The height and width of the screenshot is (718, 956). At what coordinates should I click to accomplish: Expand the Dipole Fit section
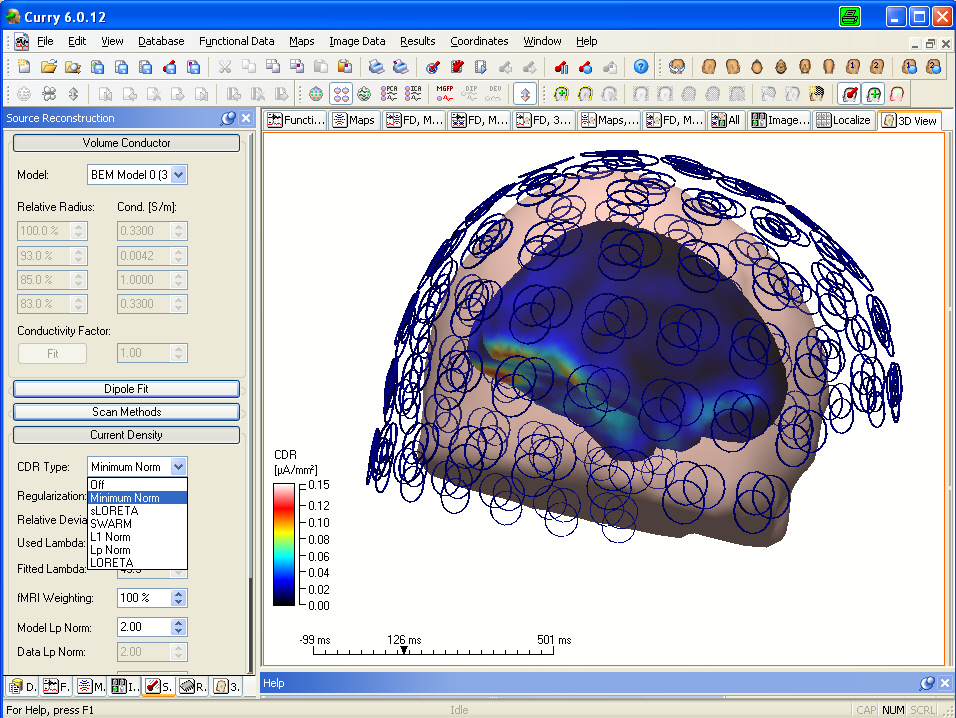(126, 389)
